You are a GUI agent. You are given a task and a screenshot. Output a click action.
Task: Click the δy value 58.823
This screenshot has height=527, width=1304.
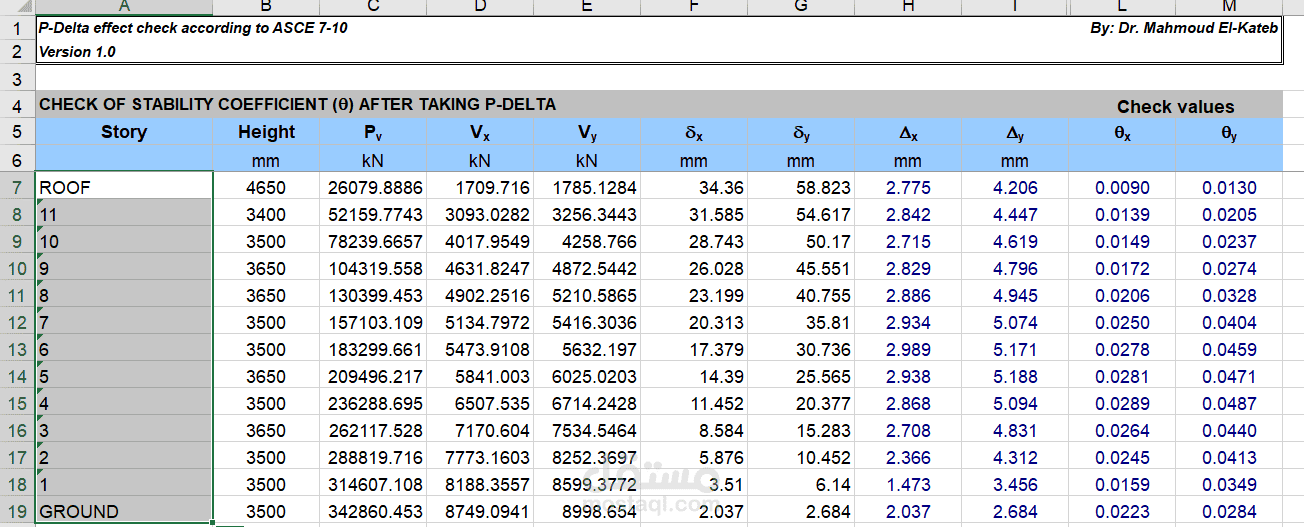(x=801, y=187)
